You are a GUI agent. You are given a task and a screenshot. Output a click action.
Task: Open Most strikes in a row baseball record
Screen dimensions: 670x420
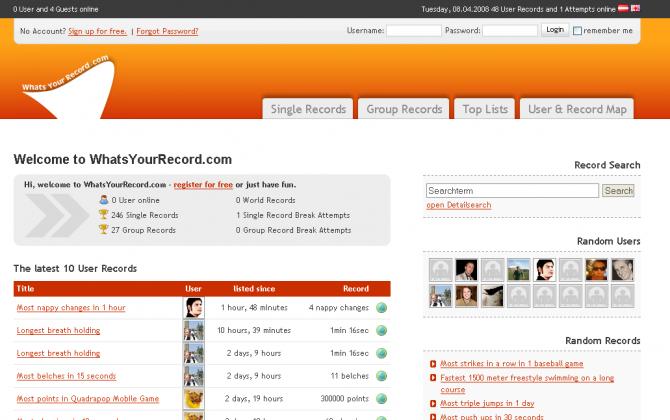(511, 364)
